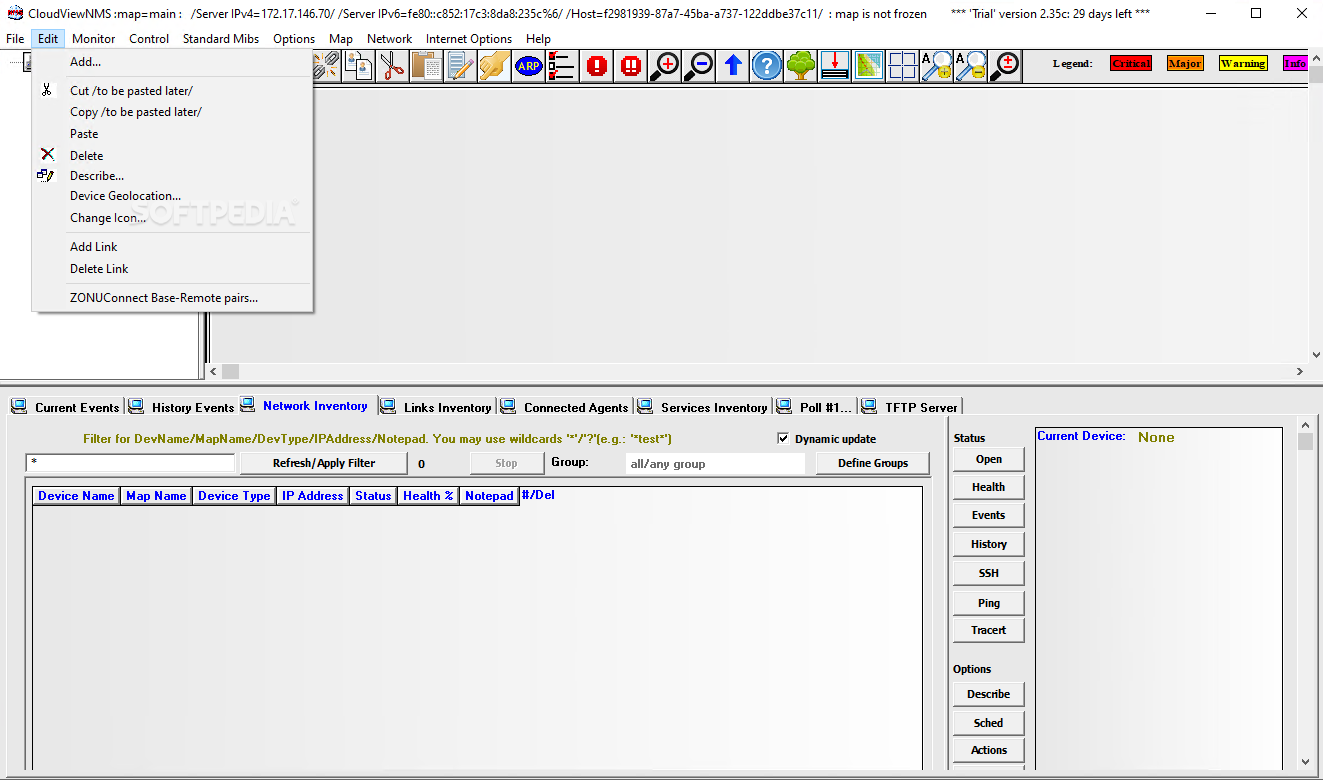Click the Health % column header
Screen dimensions: 1323x780
(428, 496)
